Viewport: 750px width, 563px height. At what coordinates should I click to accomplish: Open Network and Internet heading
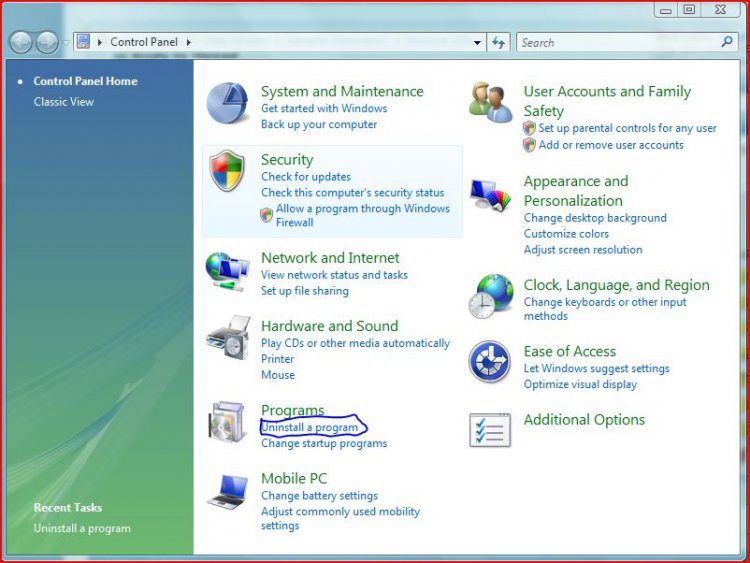330,258
